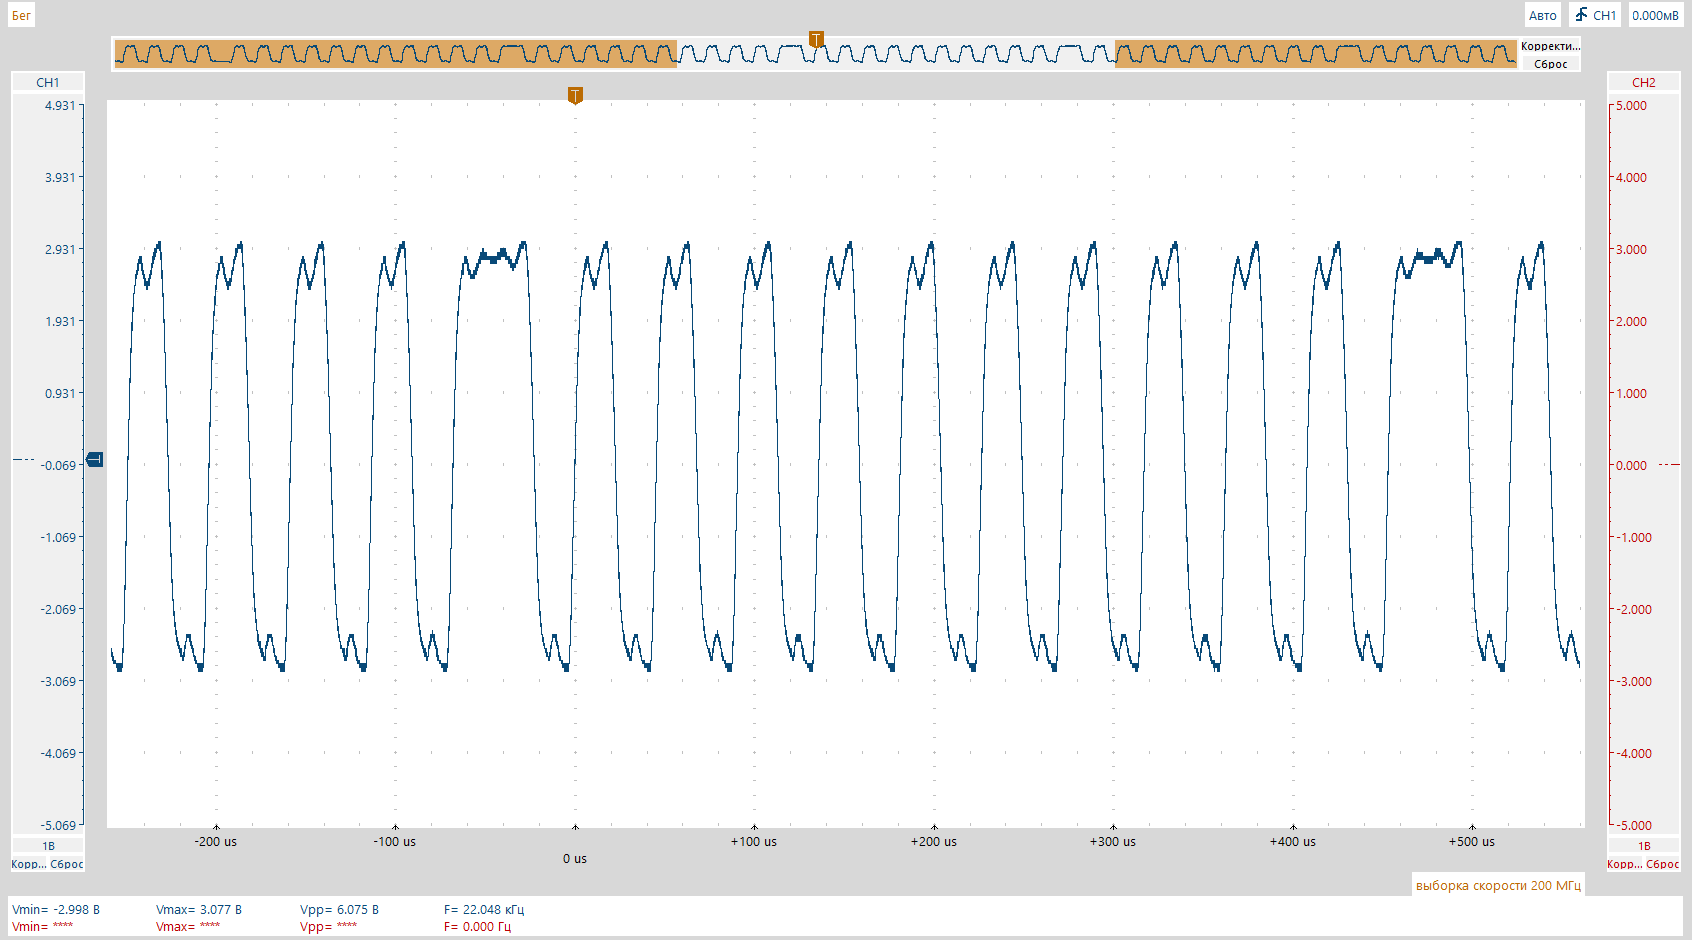Click the "выборка скорости 200 МГц" sample rate label
Image resolution: width=1692 pixels, height=940 pixels.
coord(1498,885)
